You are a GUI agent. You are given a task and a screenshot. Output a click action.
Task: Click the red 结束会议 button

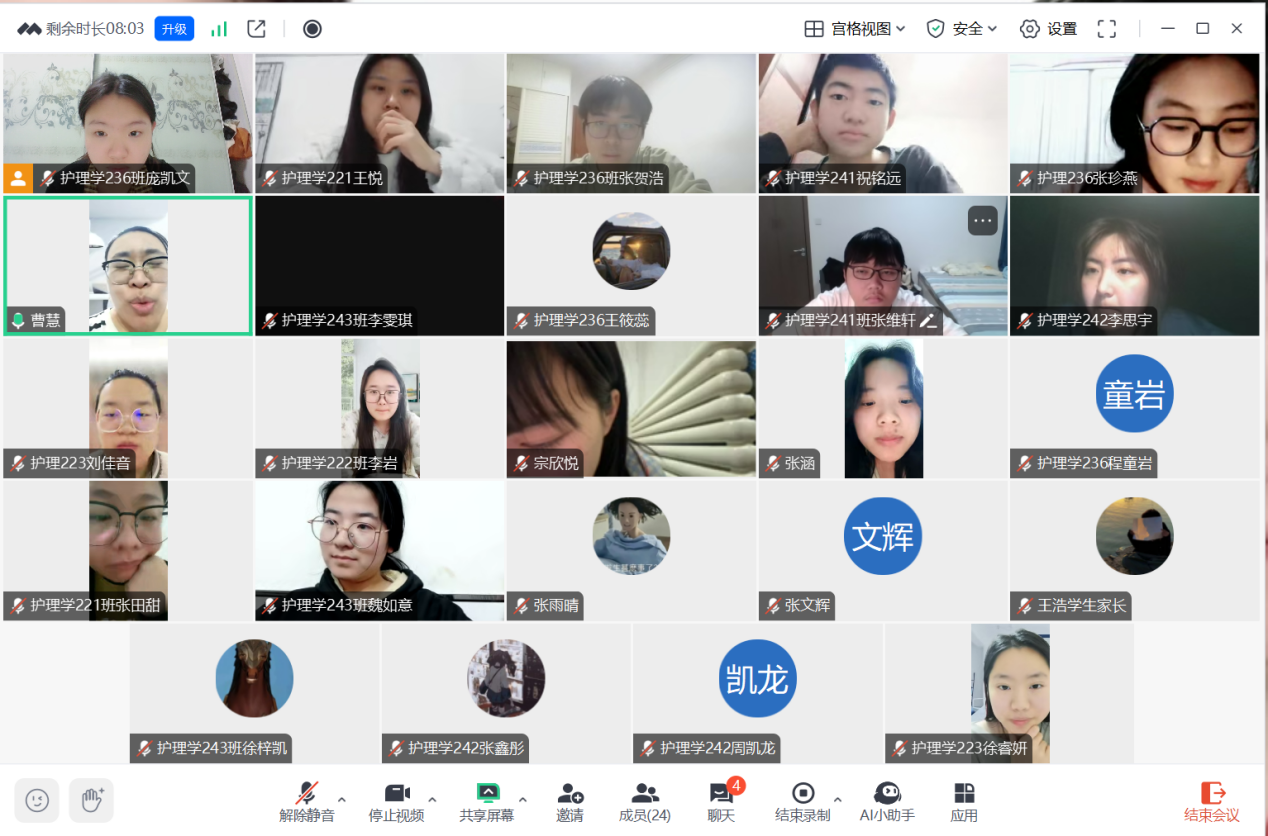tap(1211, 802)
